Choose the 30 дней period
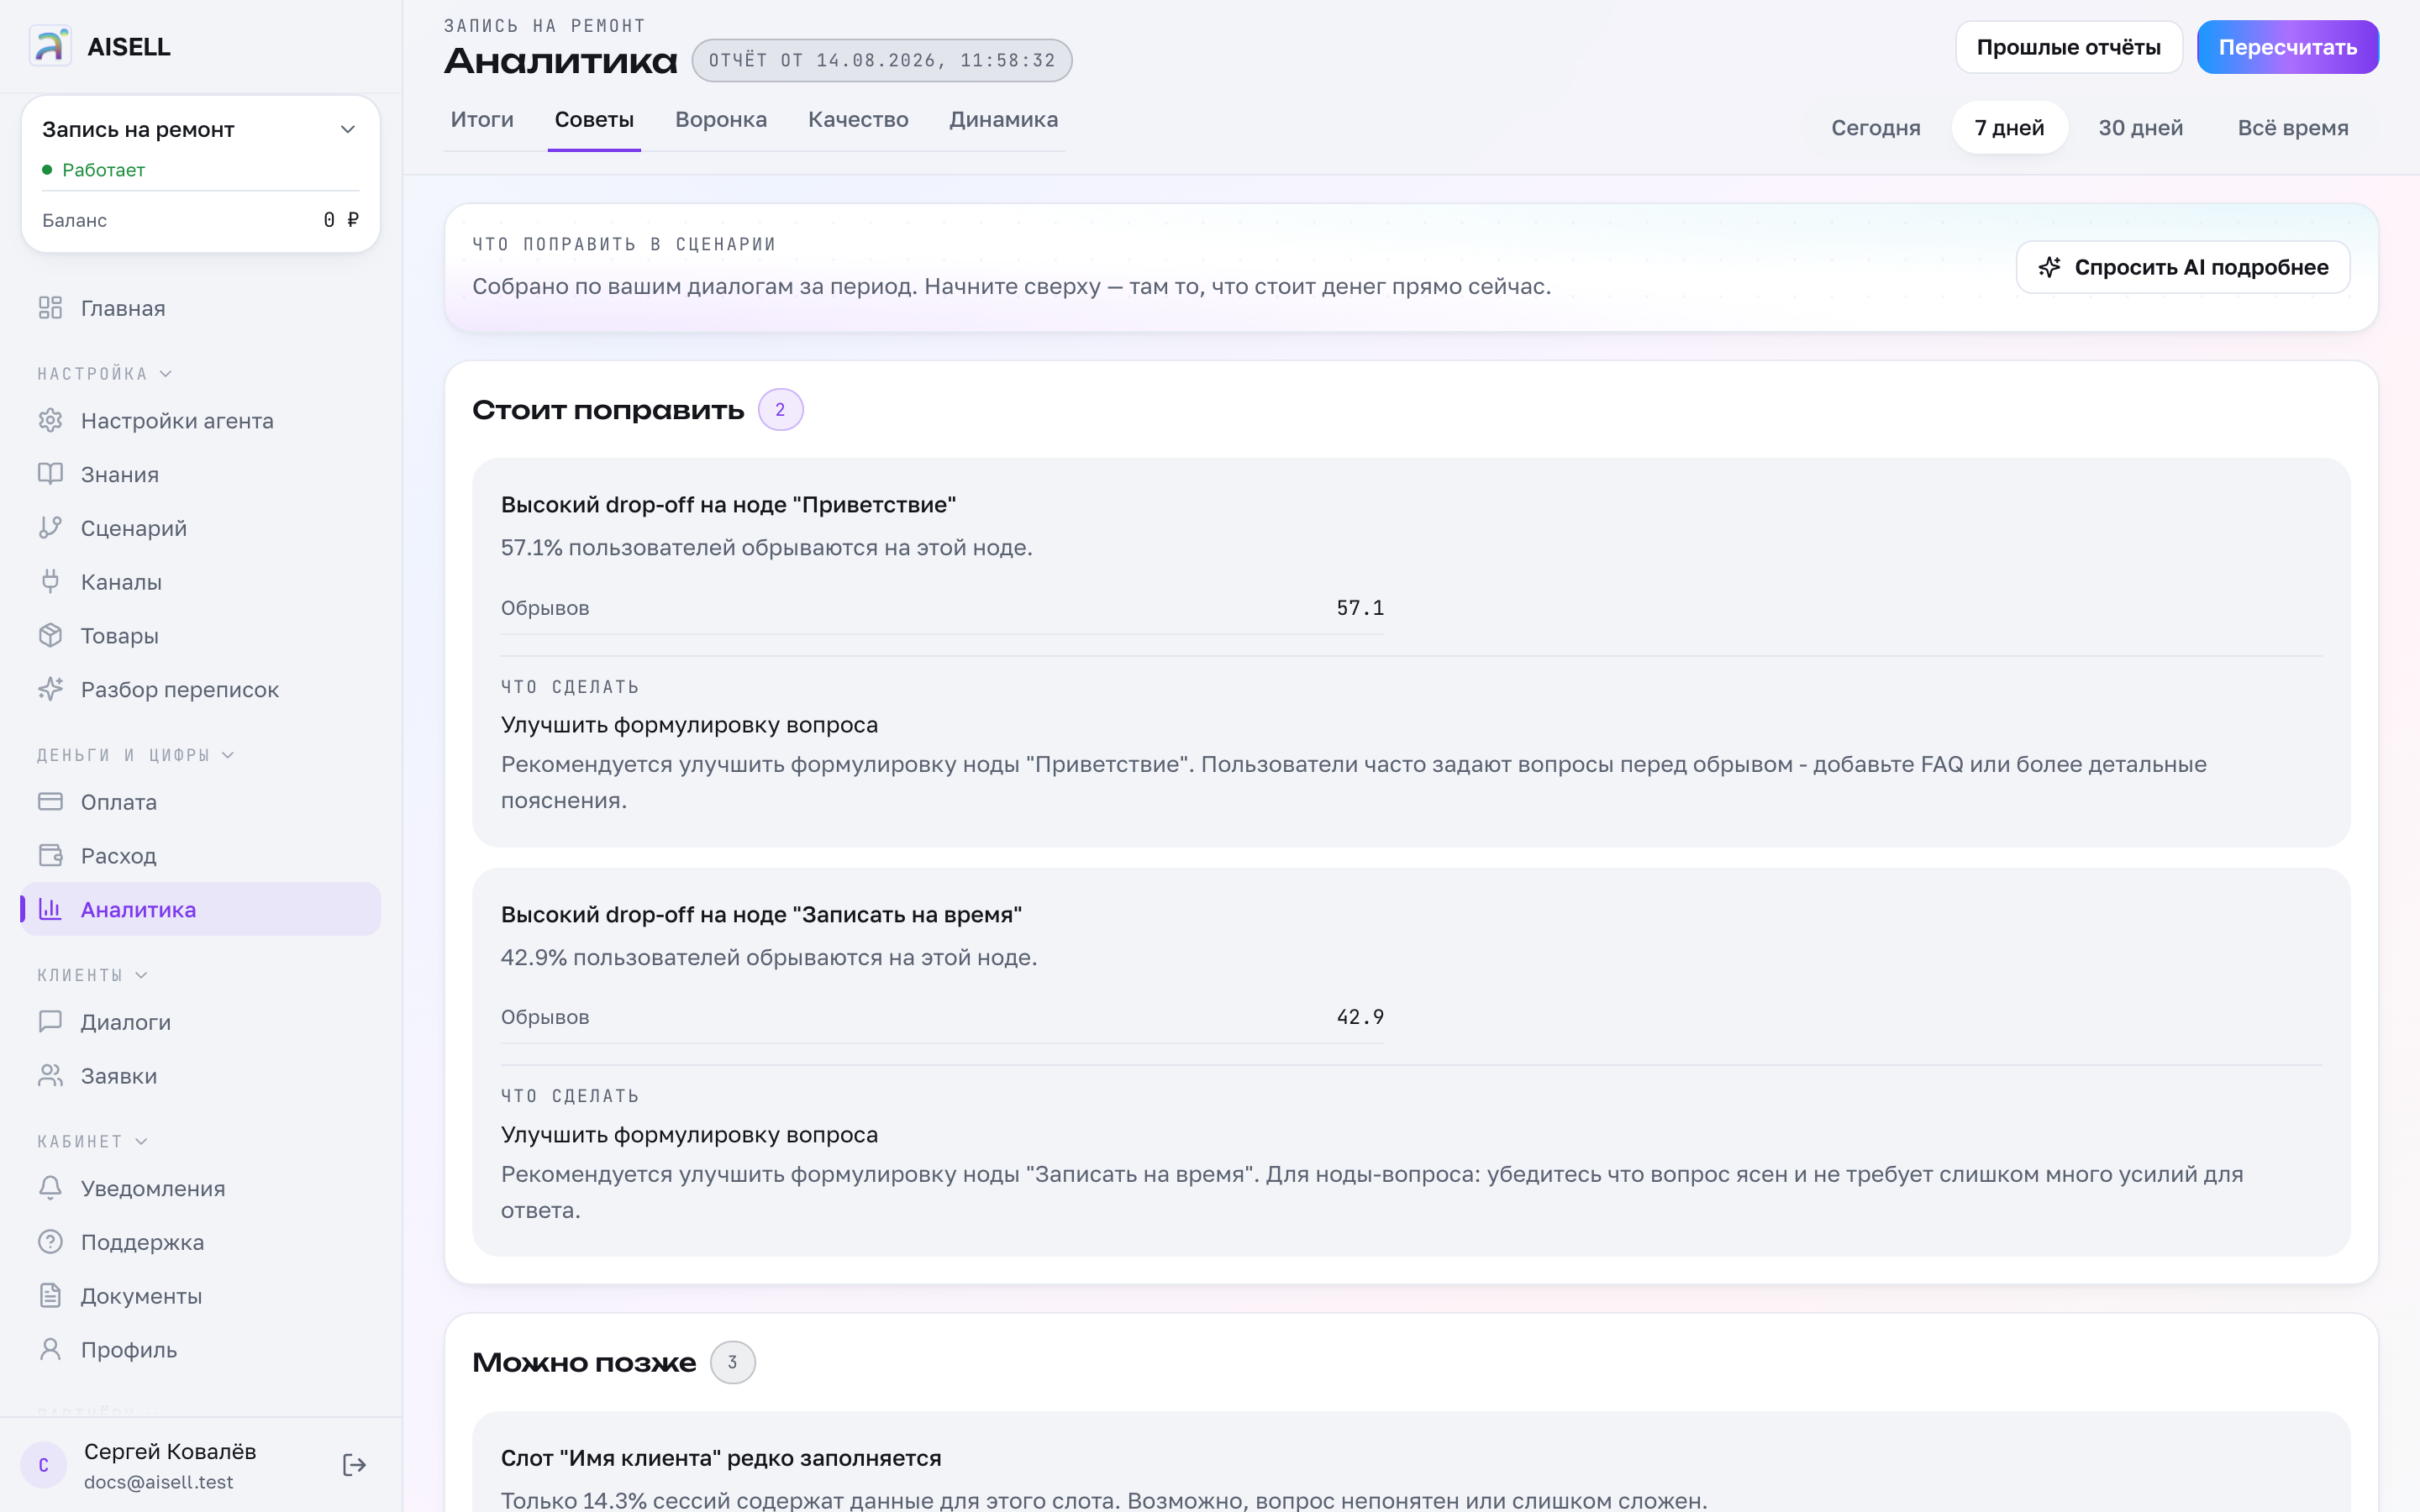The width and height of the screenshot is (2420, 1512). click(2141, 128)
